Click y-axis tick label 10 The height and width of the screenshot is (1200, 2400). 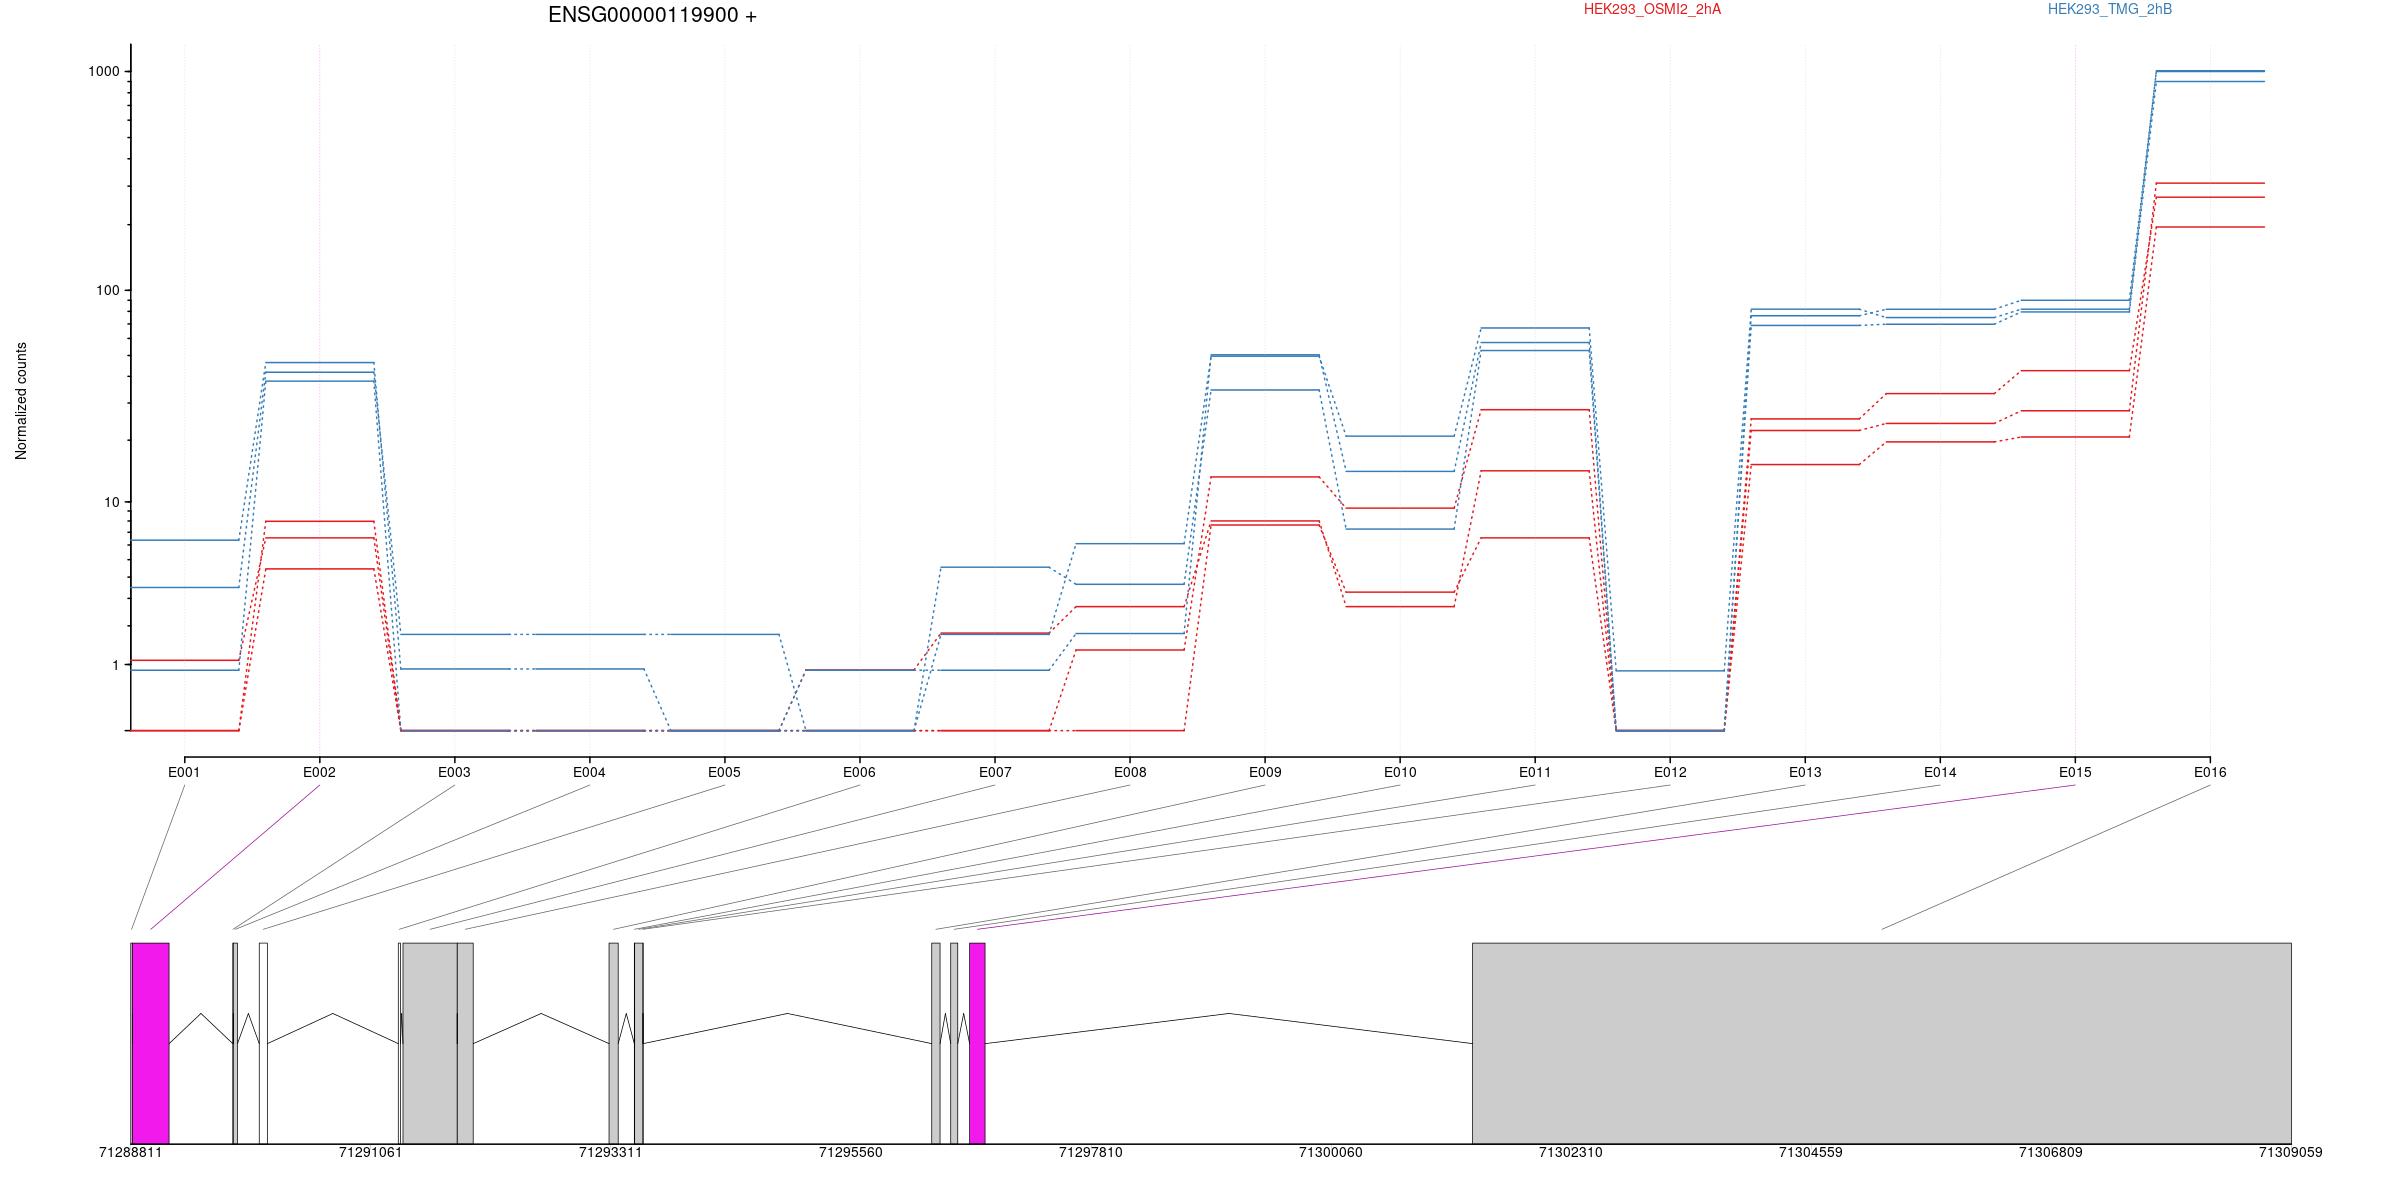point(111,502)
